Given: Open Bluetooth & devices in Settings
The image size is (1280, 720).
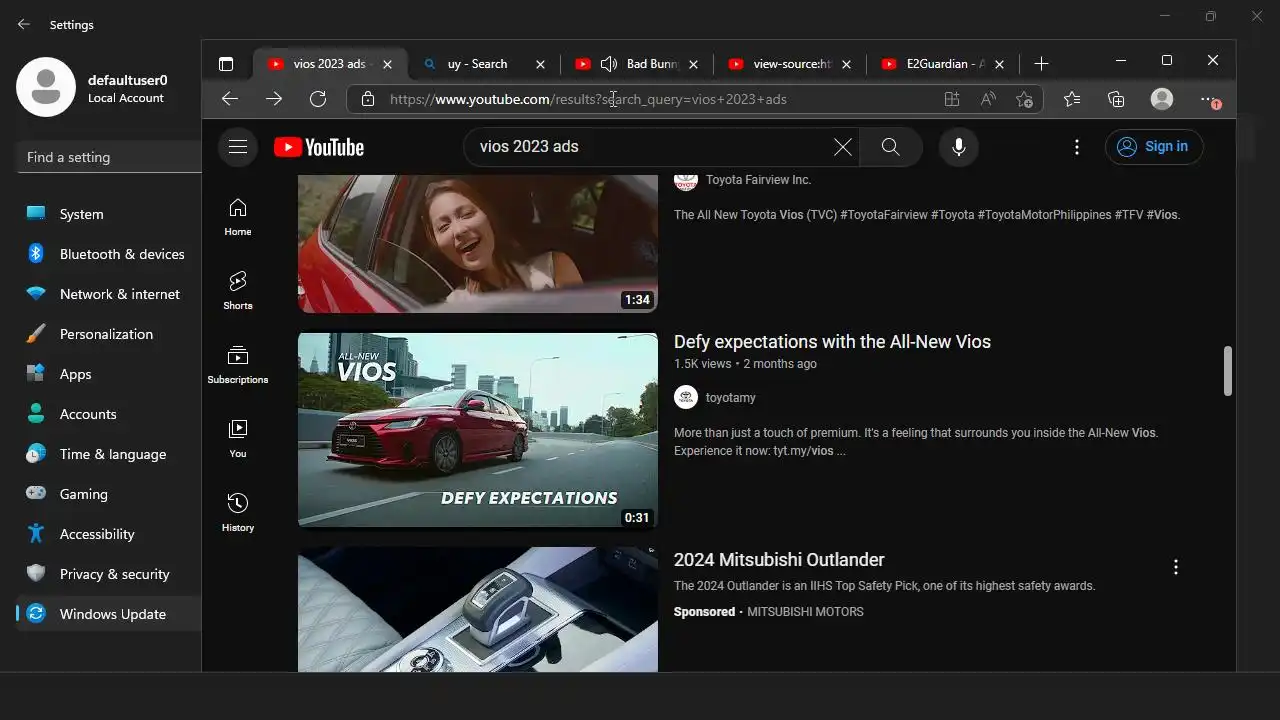Looking at the screenshot, I should (109, 254).
